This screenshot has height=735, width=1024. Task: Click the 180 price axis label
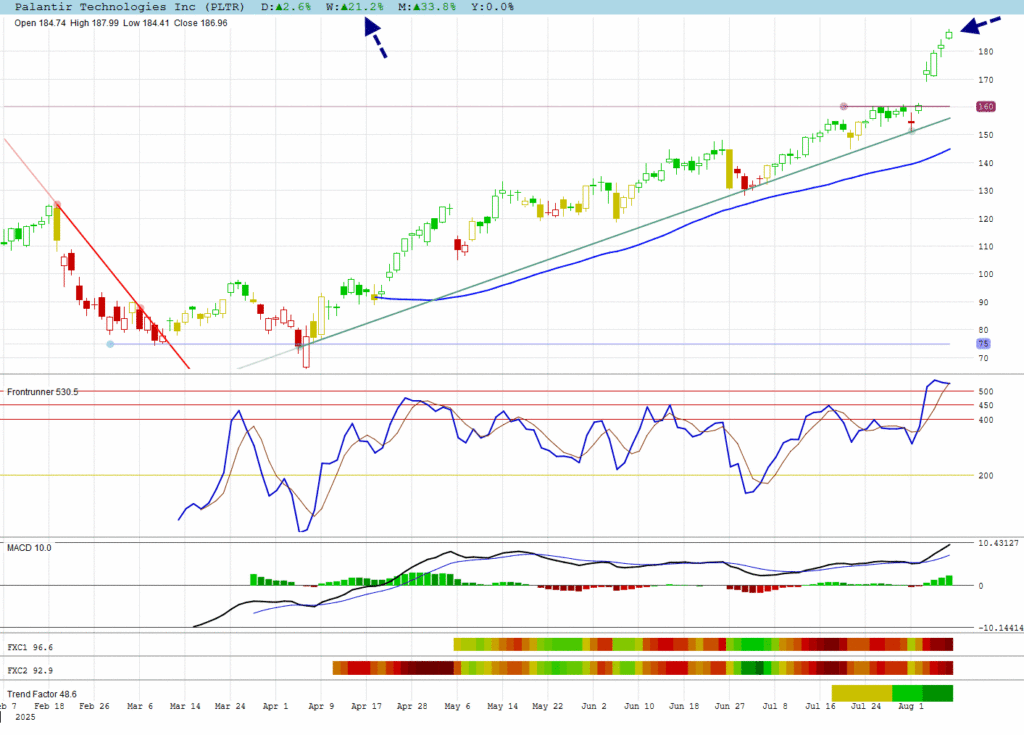(985, 52)
